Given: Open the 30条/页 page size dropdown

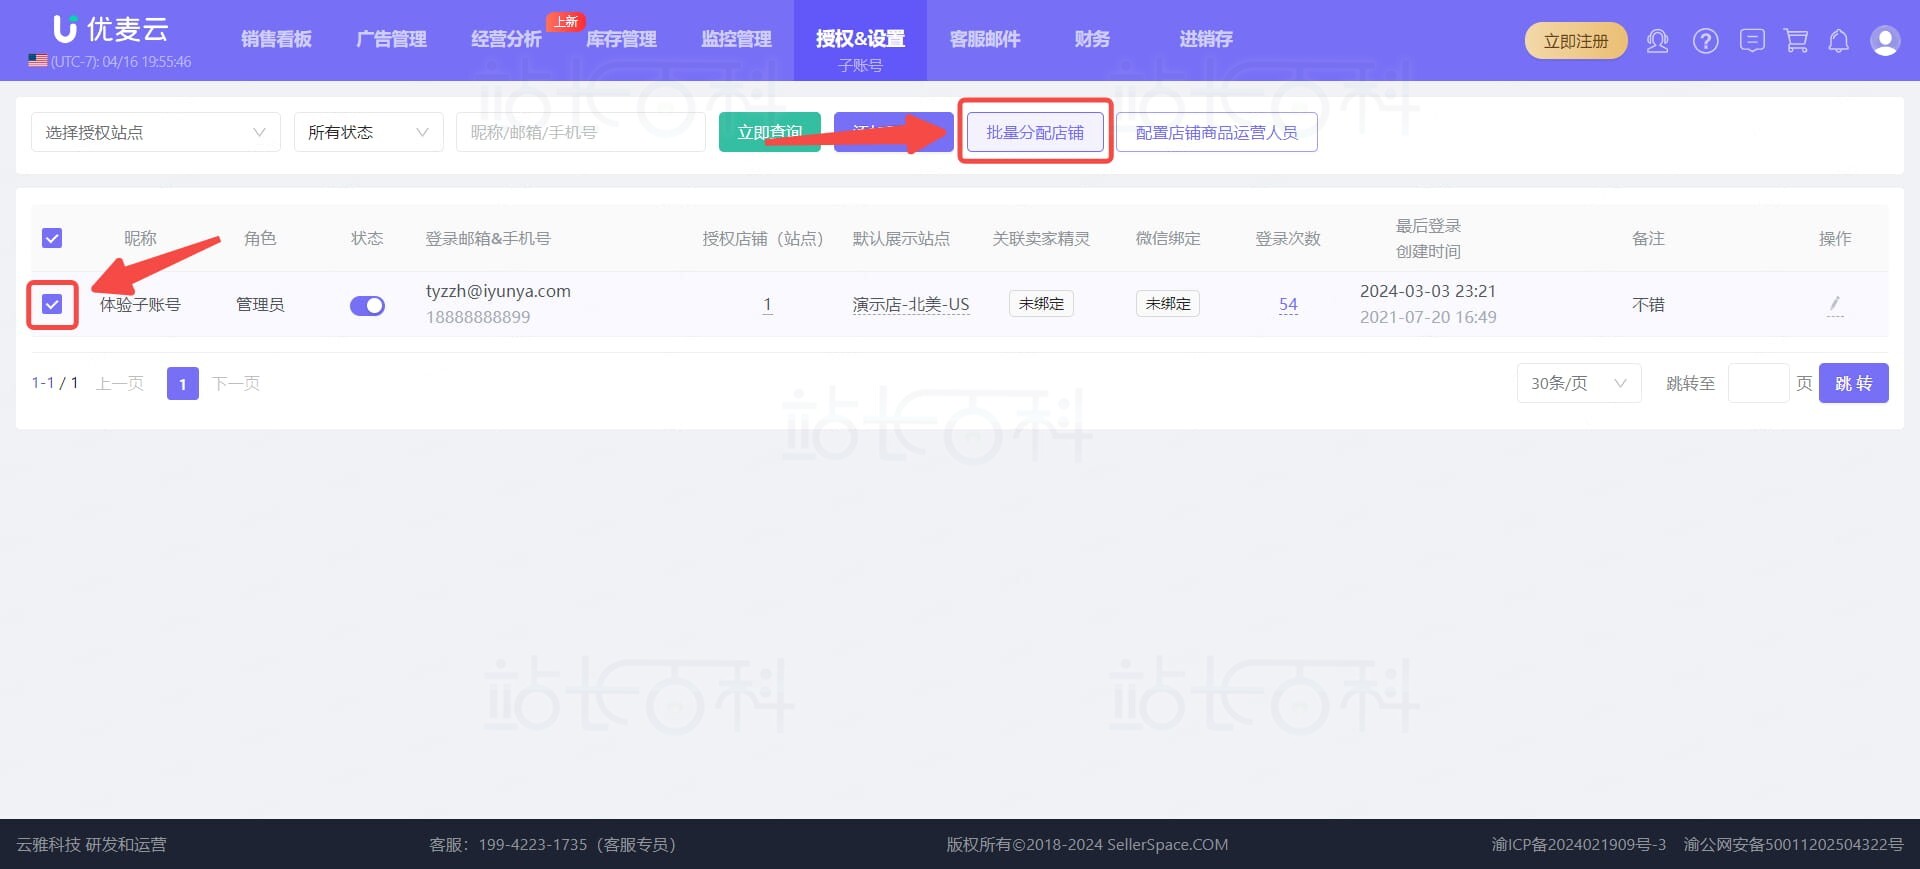Looking at the screenshot, I should pos(1578,383).
